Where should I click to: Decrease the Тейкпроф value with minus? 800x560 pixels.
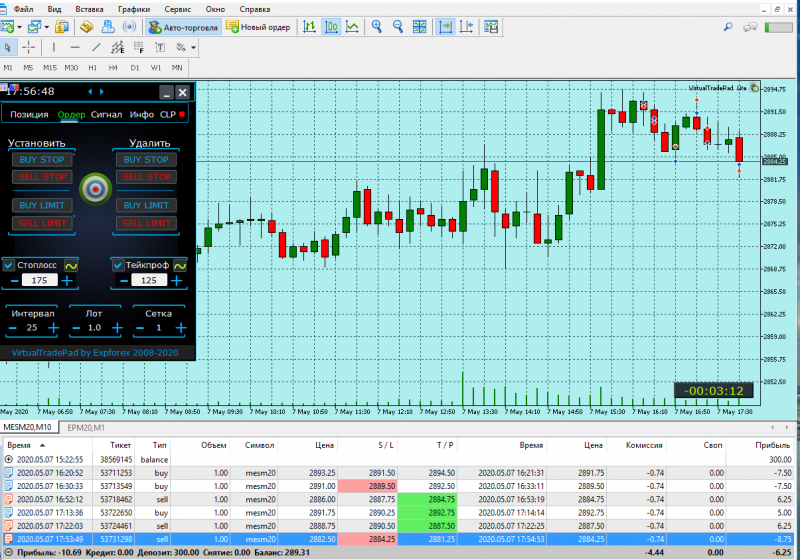[124, 281]
